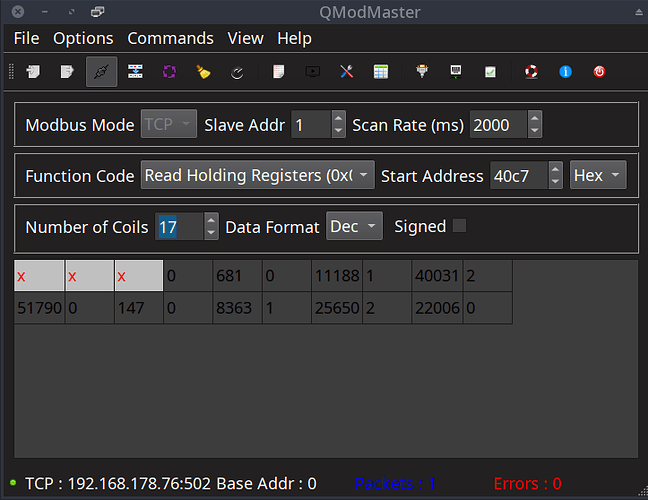Select the table cell showing 51790
Screen dimensions: 648x500
point(39,308)
